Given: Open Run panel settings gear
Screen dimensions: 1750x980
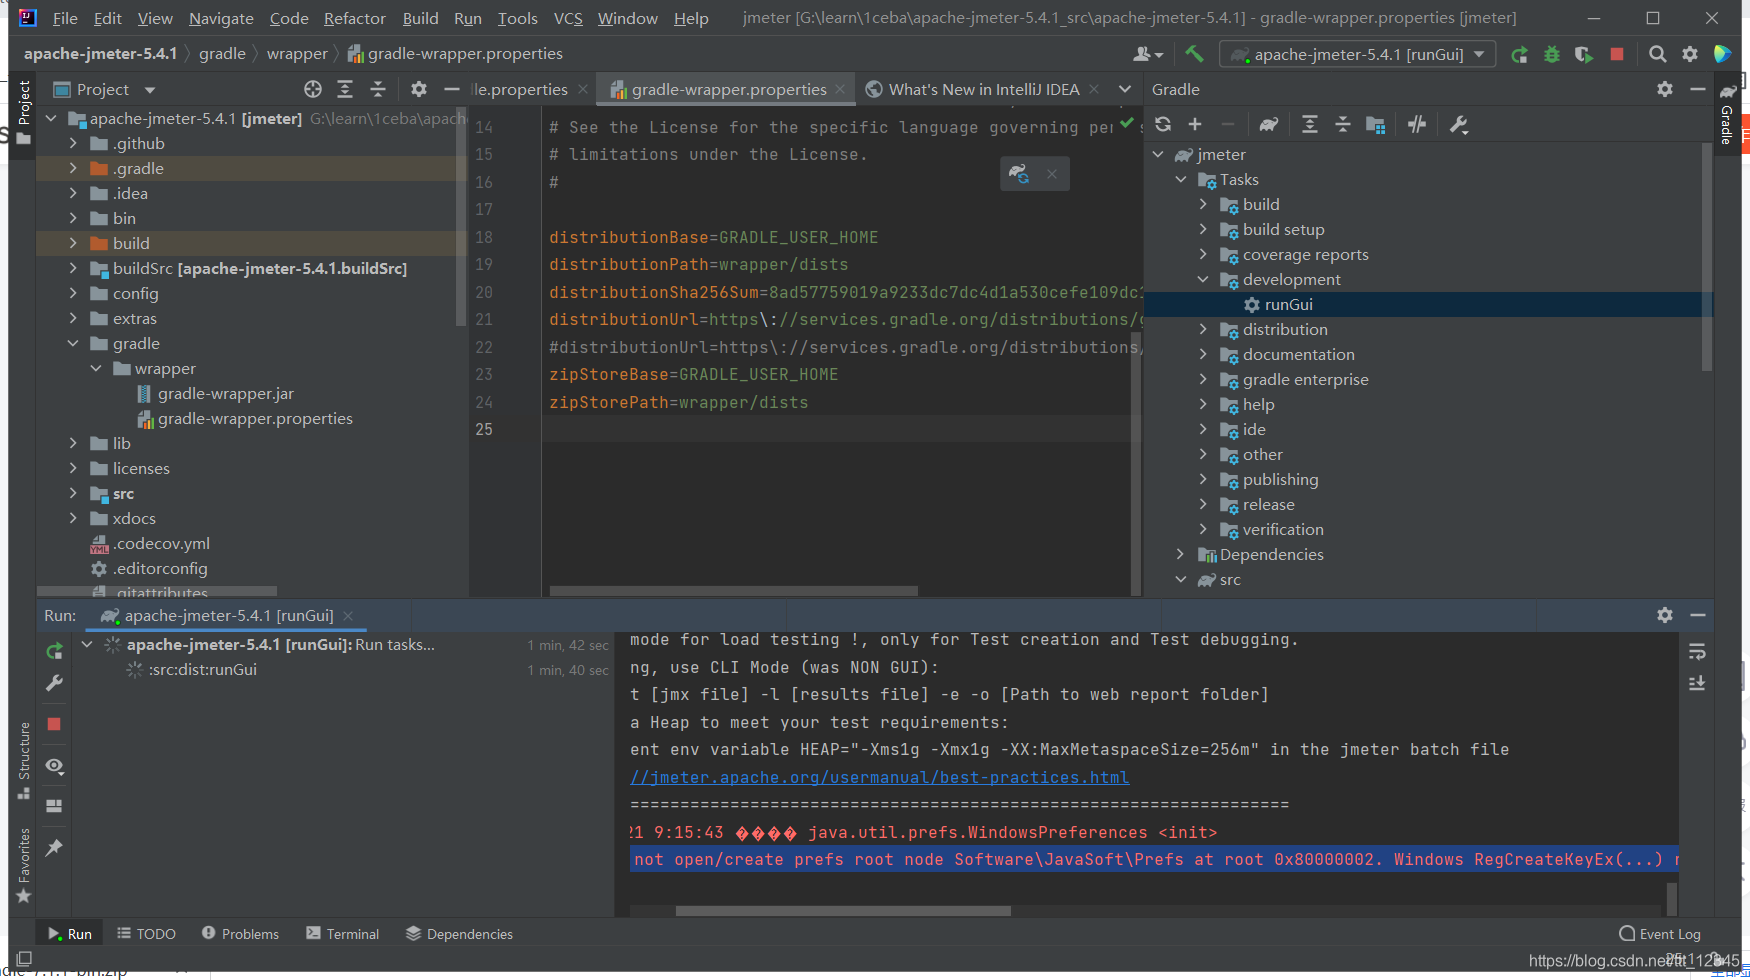Looking at the screenshot, I should pos(1665,615).
